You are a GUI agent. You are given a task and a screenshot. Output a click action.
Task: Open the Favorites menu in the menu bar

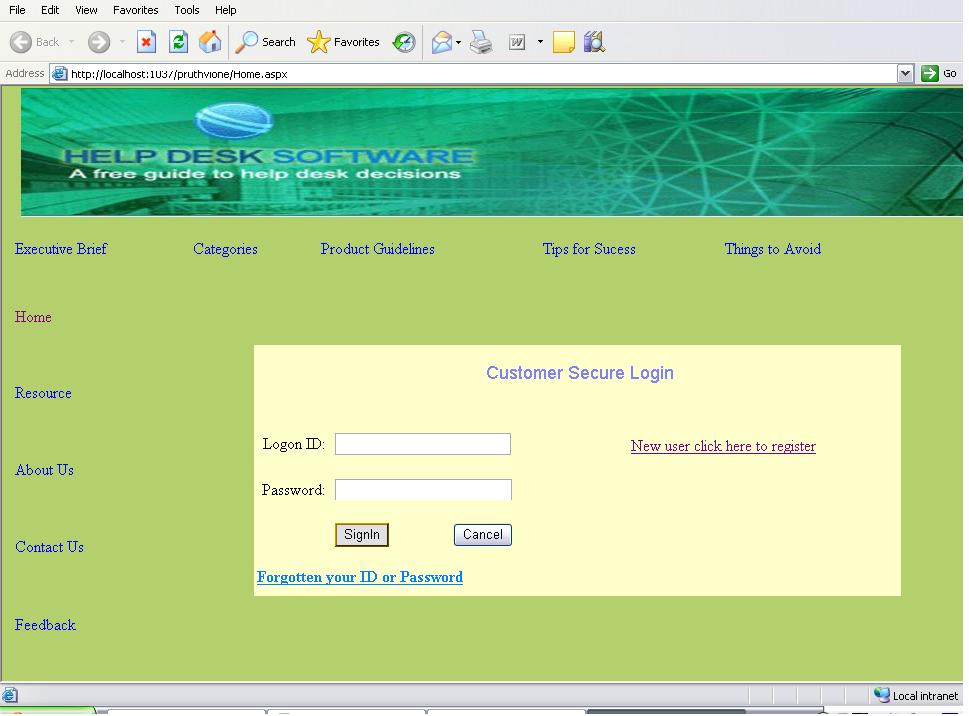[x=135, y=10]
